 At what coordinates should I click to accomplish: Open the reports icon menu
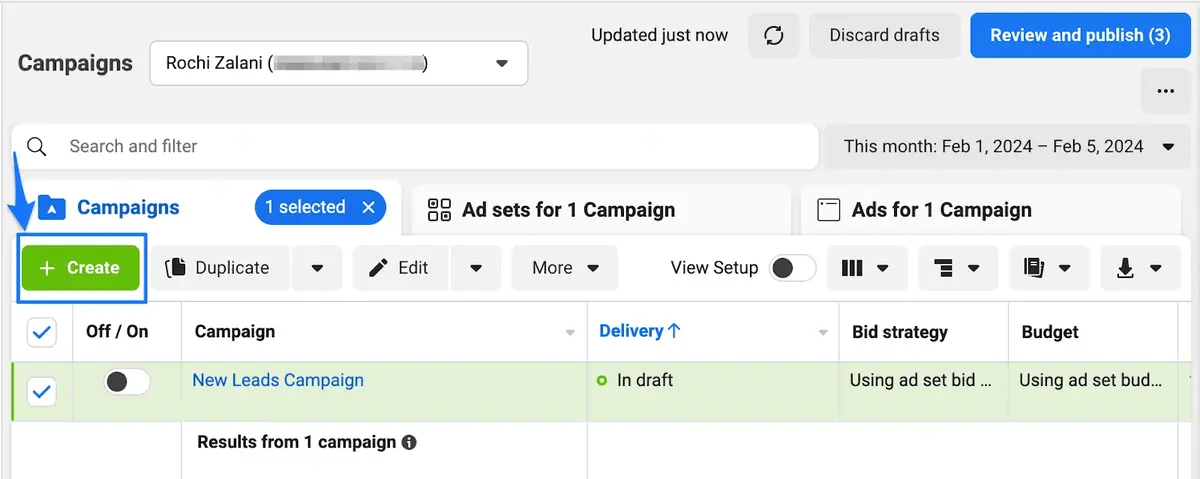[1048, 268]
